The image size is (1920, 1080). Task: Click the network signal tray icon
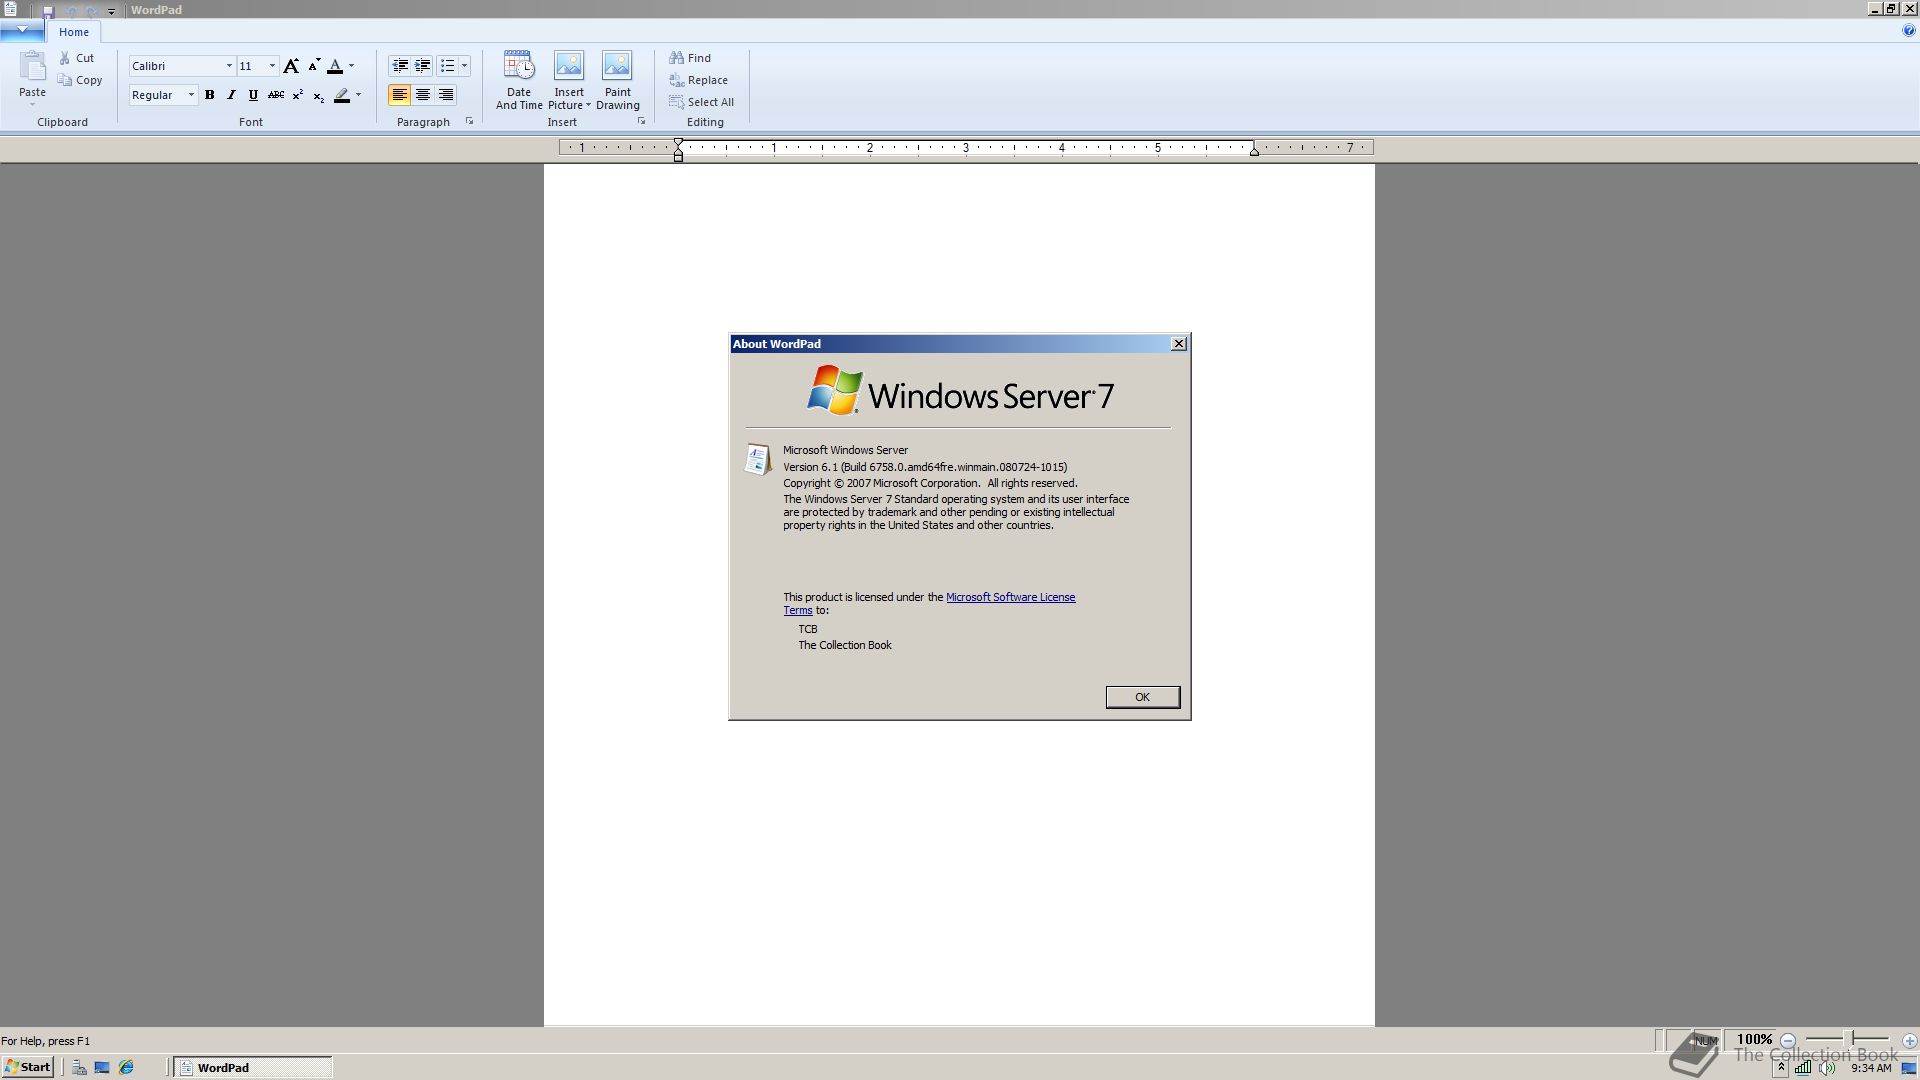pos(1802,1067)
